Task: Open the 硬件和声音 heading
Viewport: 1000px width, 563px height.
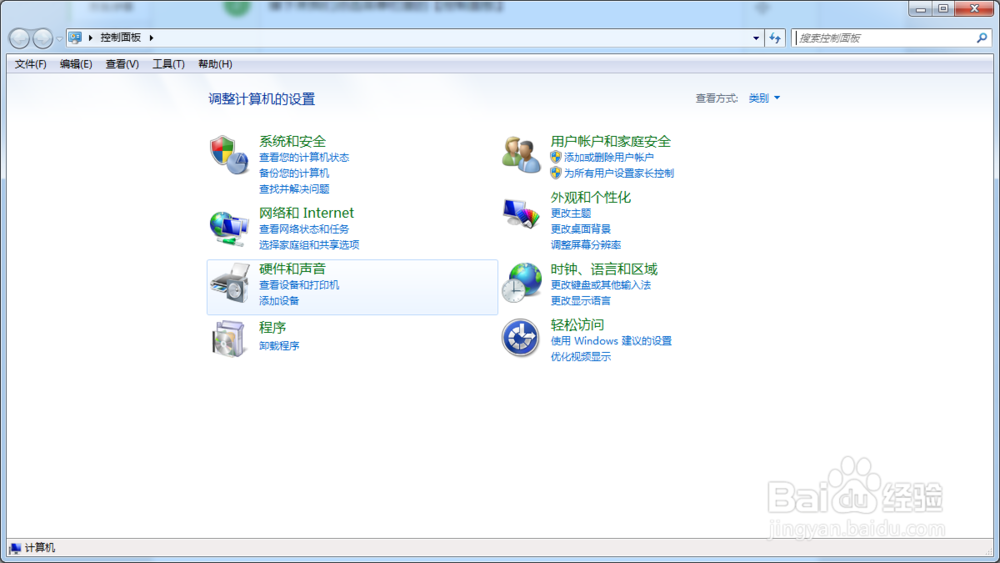Action: tap(292, 269)
